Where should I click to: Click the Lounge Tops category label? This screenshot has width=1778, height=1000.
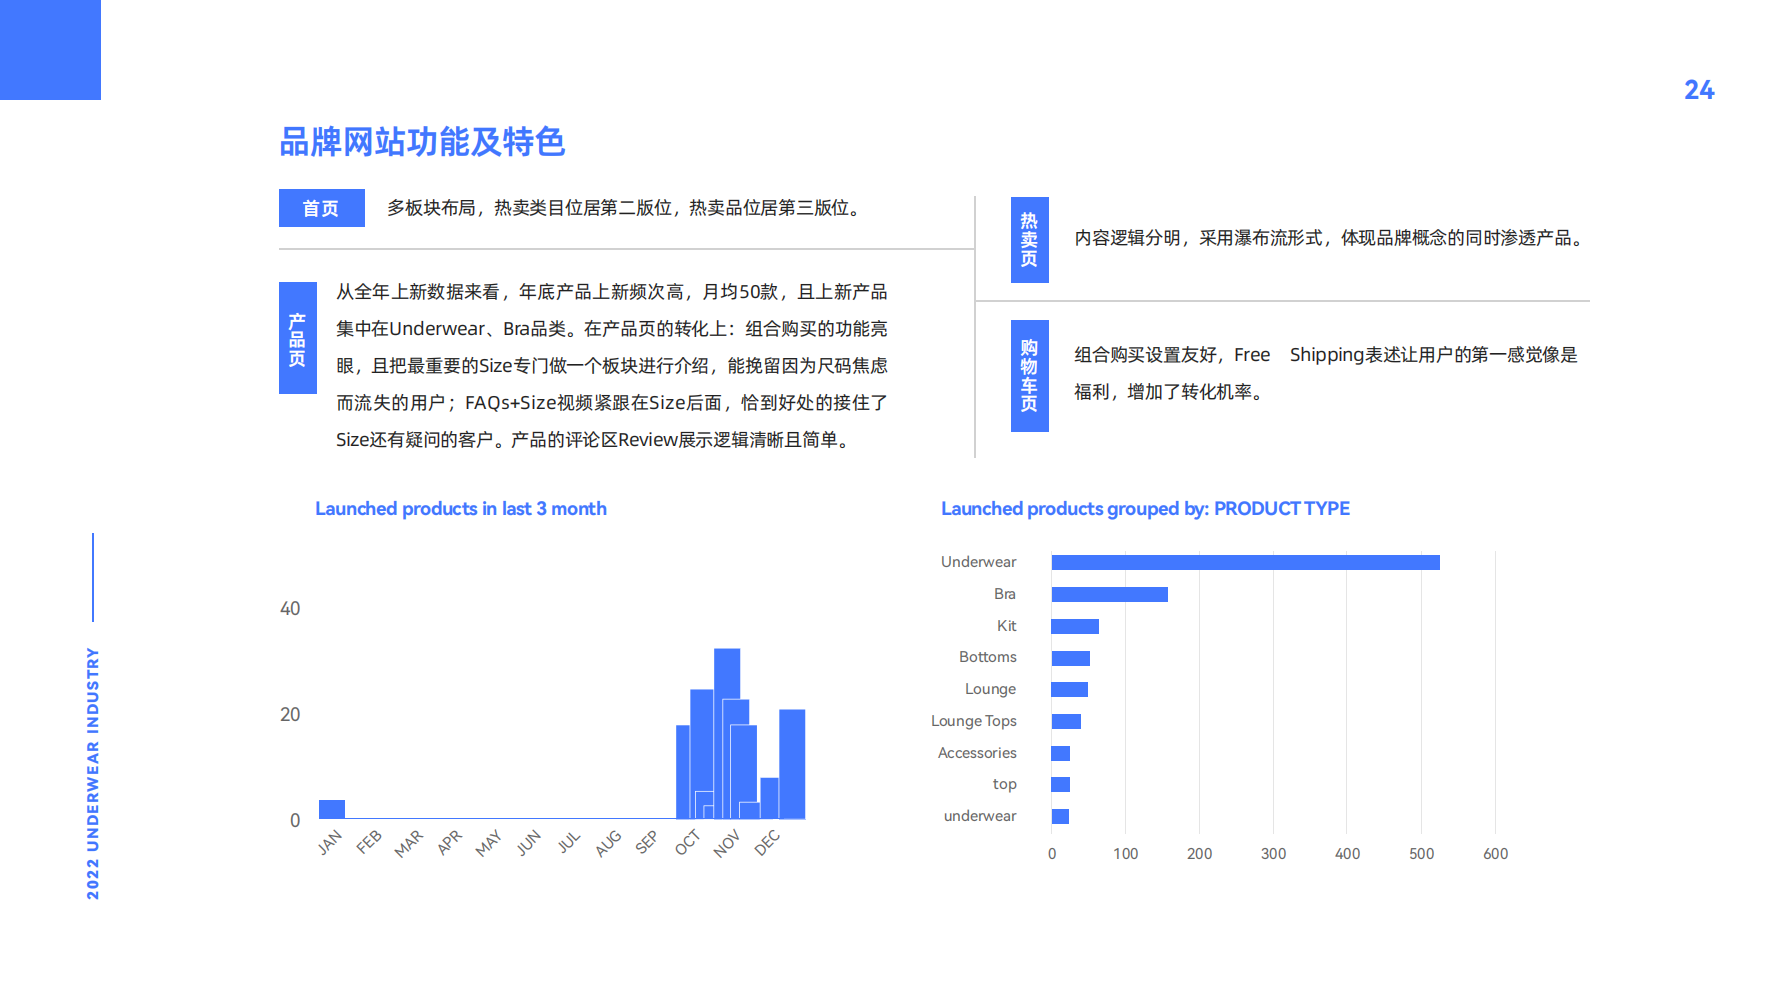pos(974,721)
